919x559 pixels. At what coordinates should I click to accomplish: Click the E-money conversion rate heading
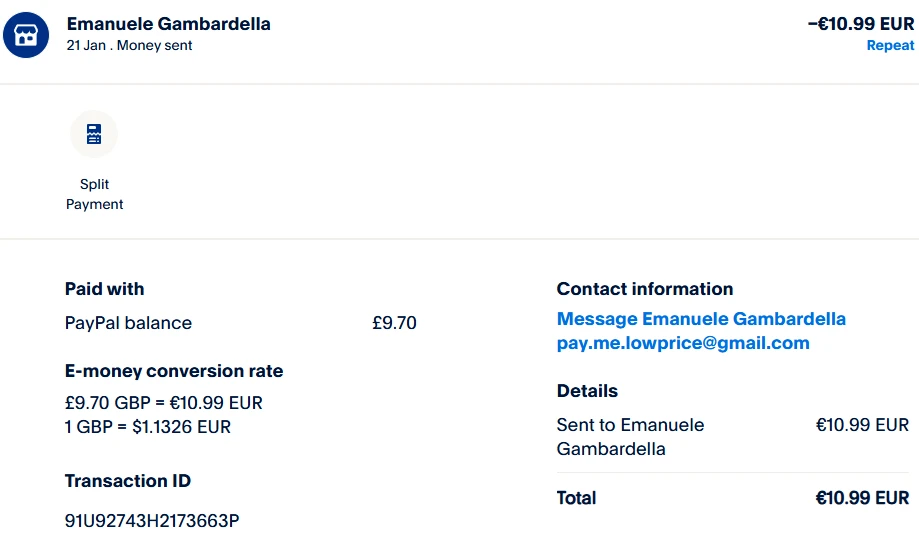click(x=174, y=371)
